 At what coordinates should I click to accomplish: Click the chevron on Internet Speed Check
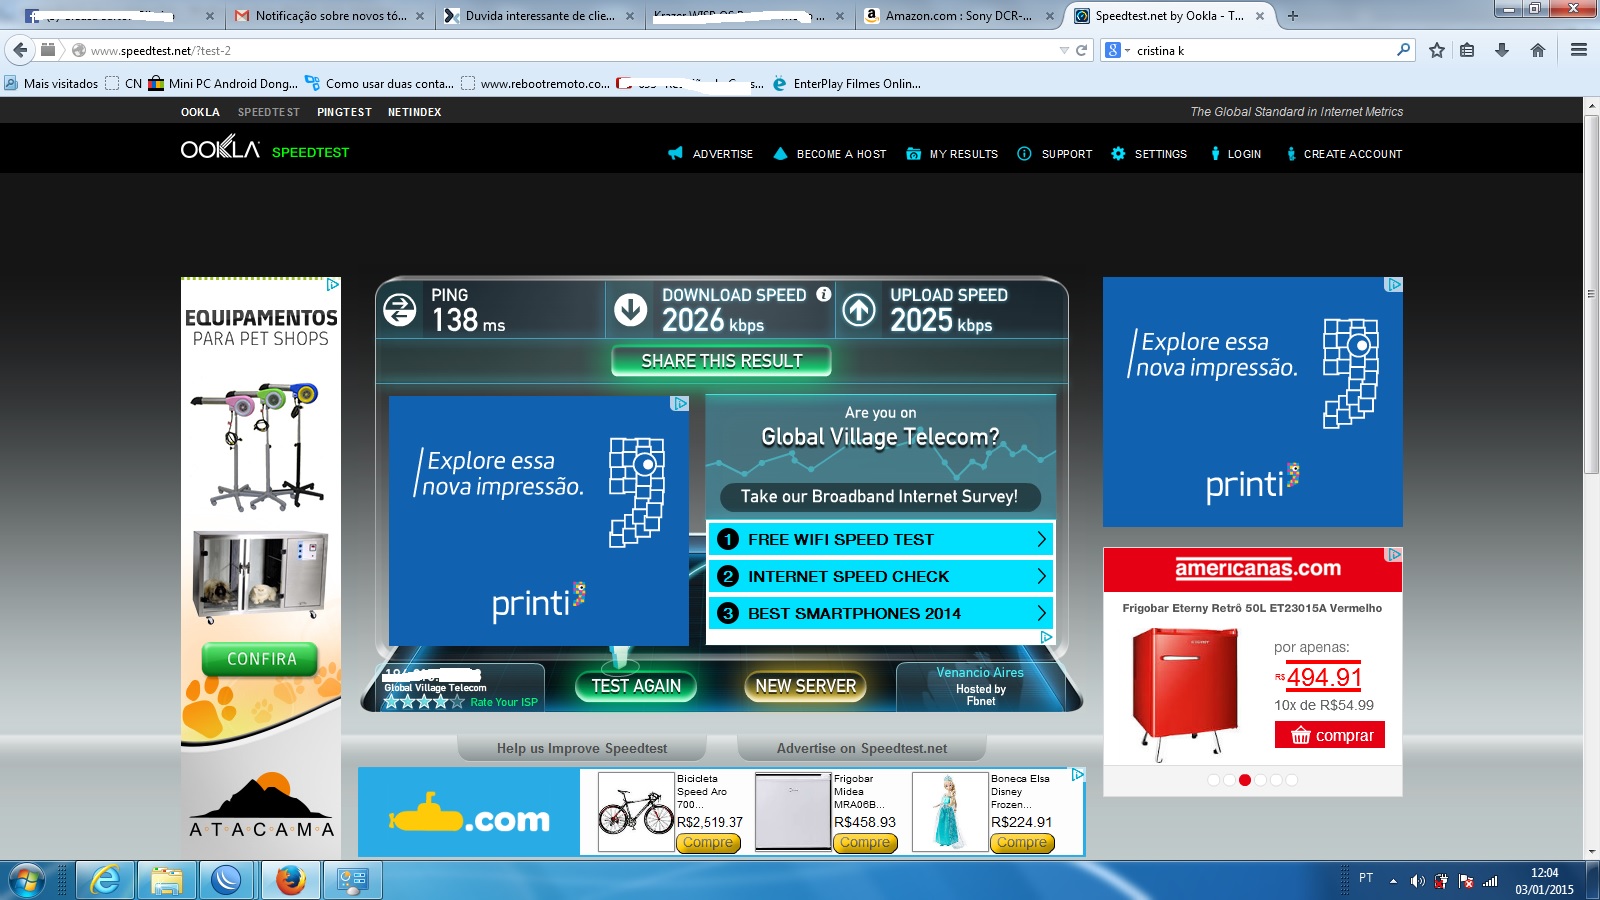(x=1041, y=576)
